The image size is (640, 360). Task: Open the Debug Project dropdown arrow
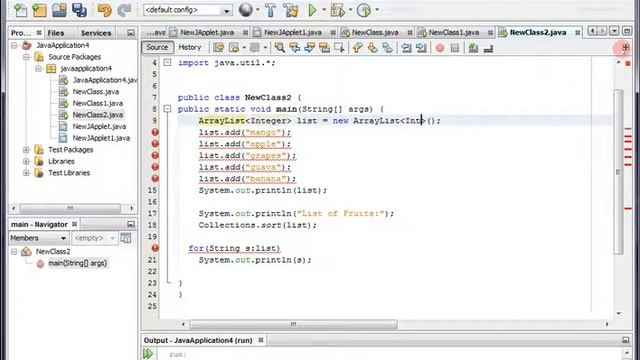[x=350, y=10]
